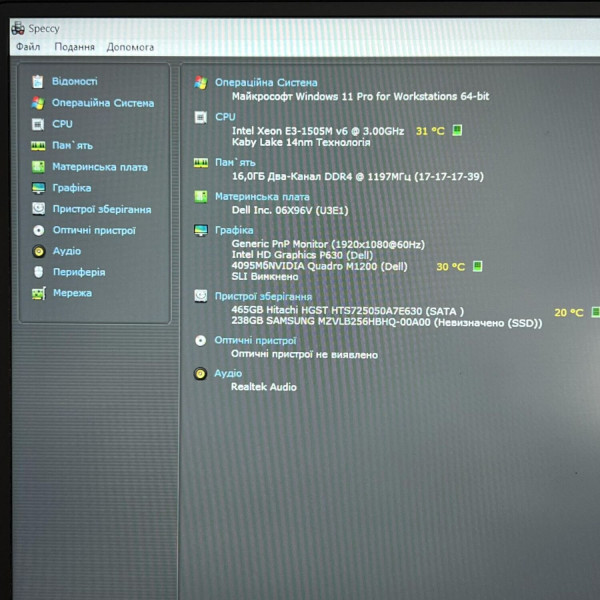Select Мережа in the sidebar
600x600 pixels.
72,293
